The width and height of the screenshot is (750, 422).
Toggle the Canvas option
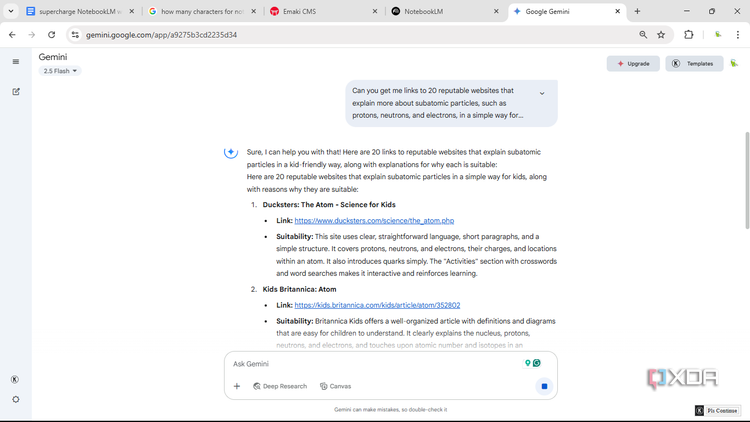335,386
